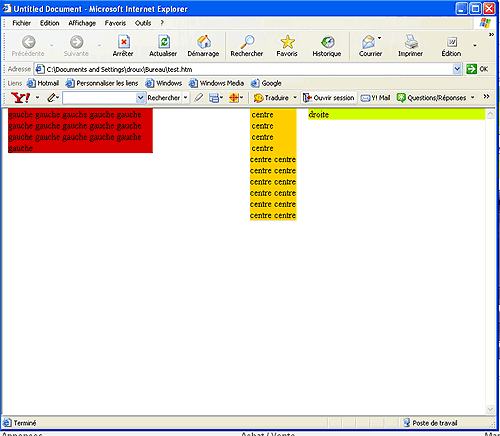Open the Favoris star toolbar button
This screenshot has height=436, width=500.
pyautogui.click(x=287, y=46)
